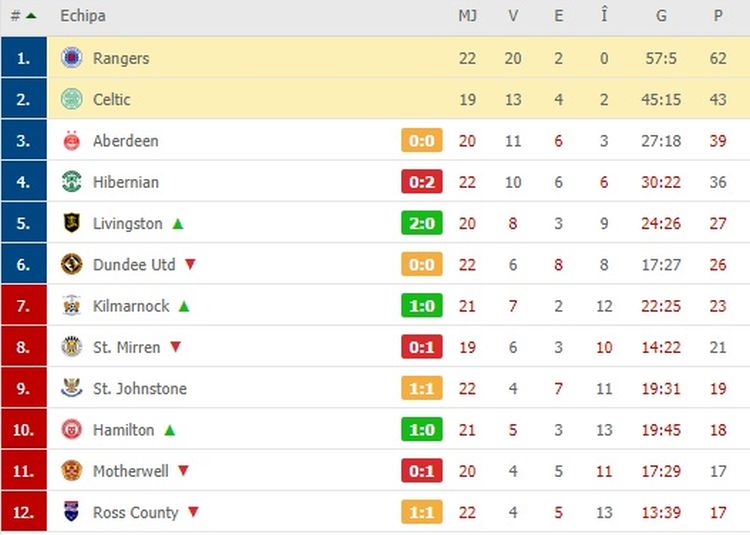
Task: Open Aberdeen's orange 0:0 result badge
Action: (421, 141)
